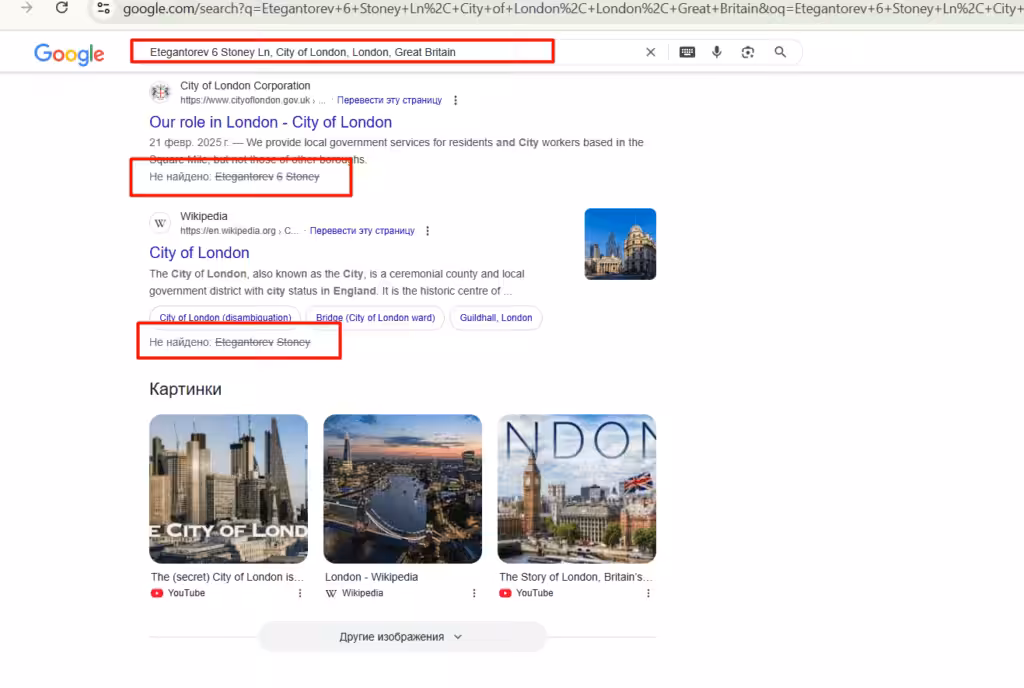The width and height of the screenshot is (1024, 688).
Task: Click the Wikipedia favicon of City of London result
Action: [x=160, y=223]
